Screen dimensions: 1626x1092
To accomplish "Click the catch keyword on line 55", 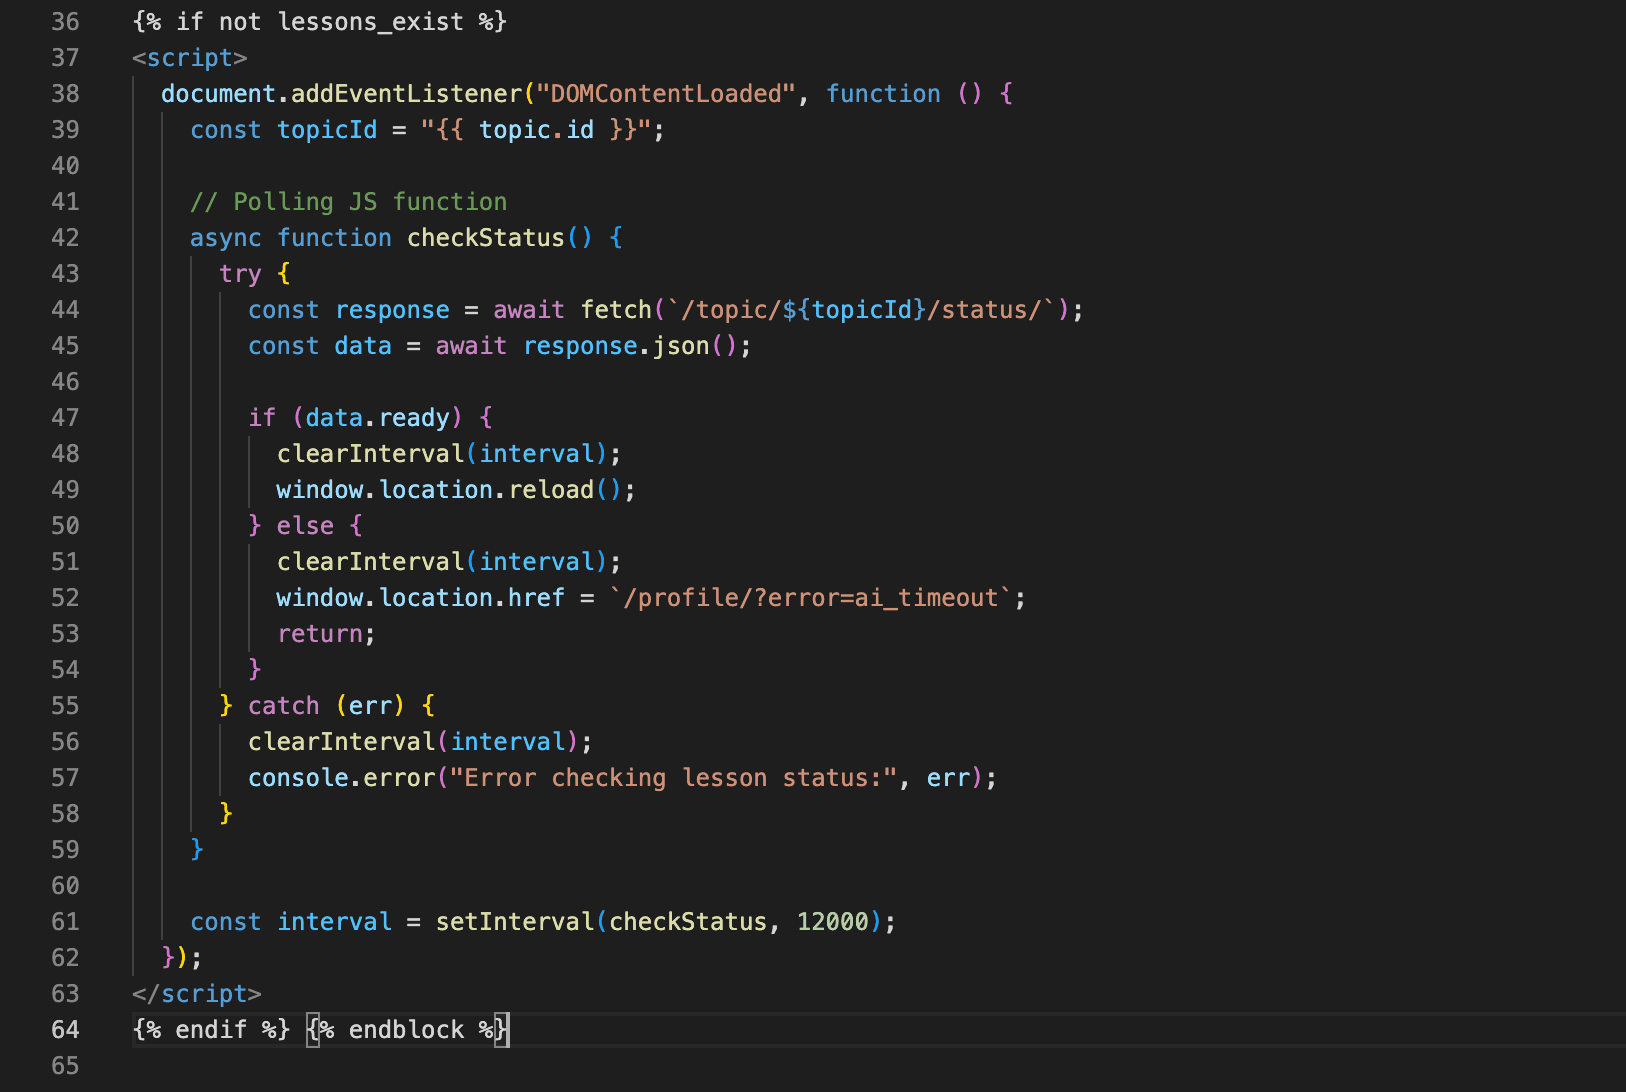I will (x=283, y=706).
